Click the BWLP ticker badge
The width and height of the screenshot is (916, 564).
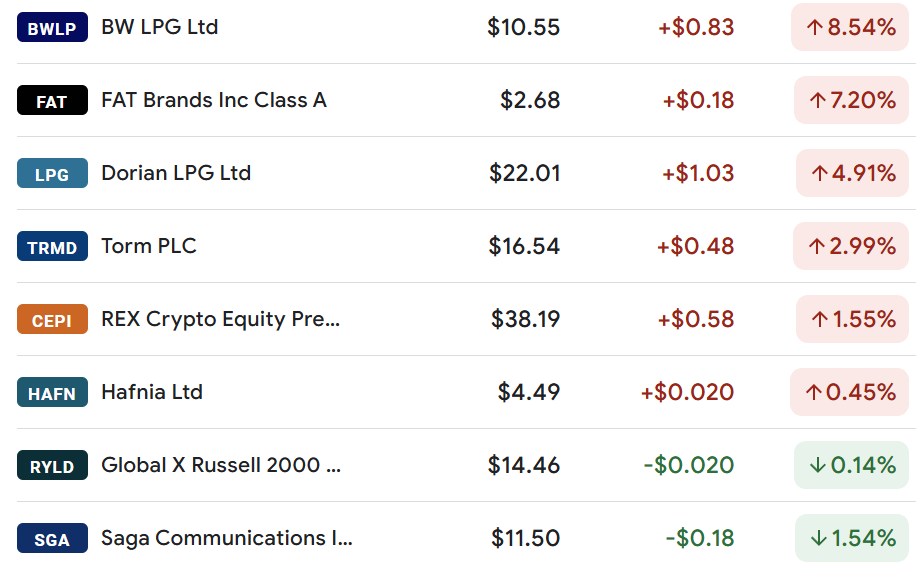coord(52,27)
